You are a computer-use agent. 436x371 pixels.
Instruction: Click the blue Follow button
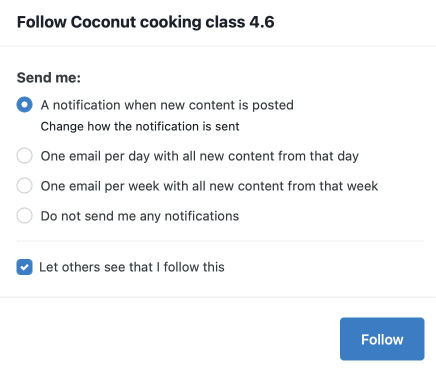coord(382,339)
